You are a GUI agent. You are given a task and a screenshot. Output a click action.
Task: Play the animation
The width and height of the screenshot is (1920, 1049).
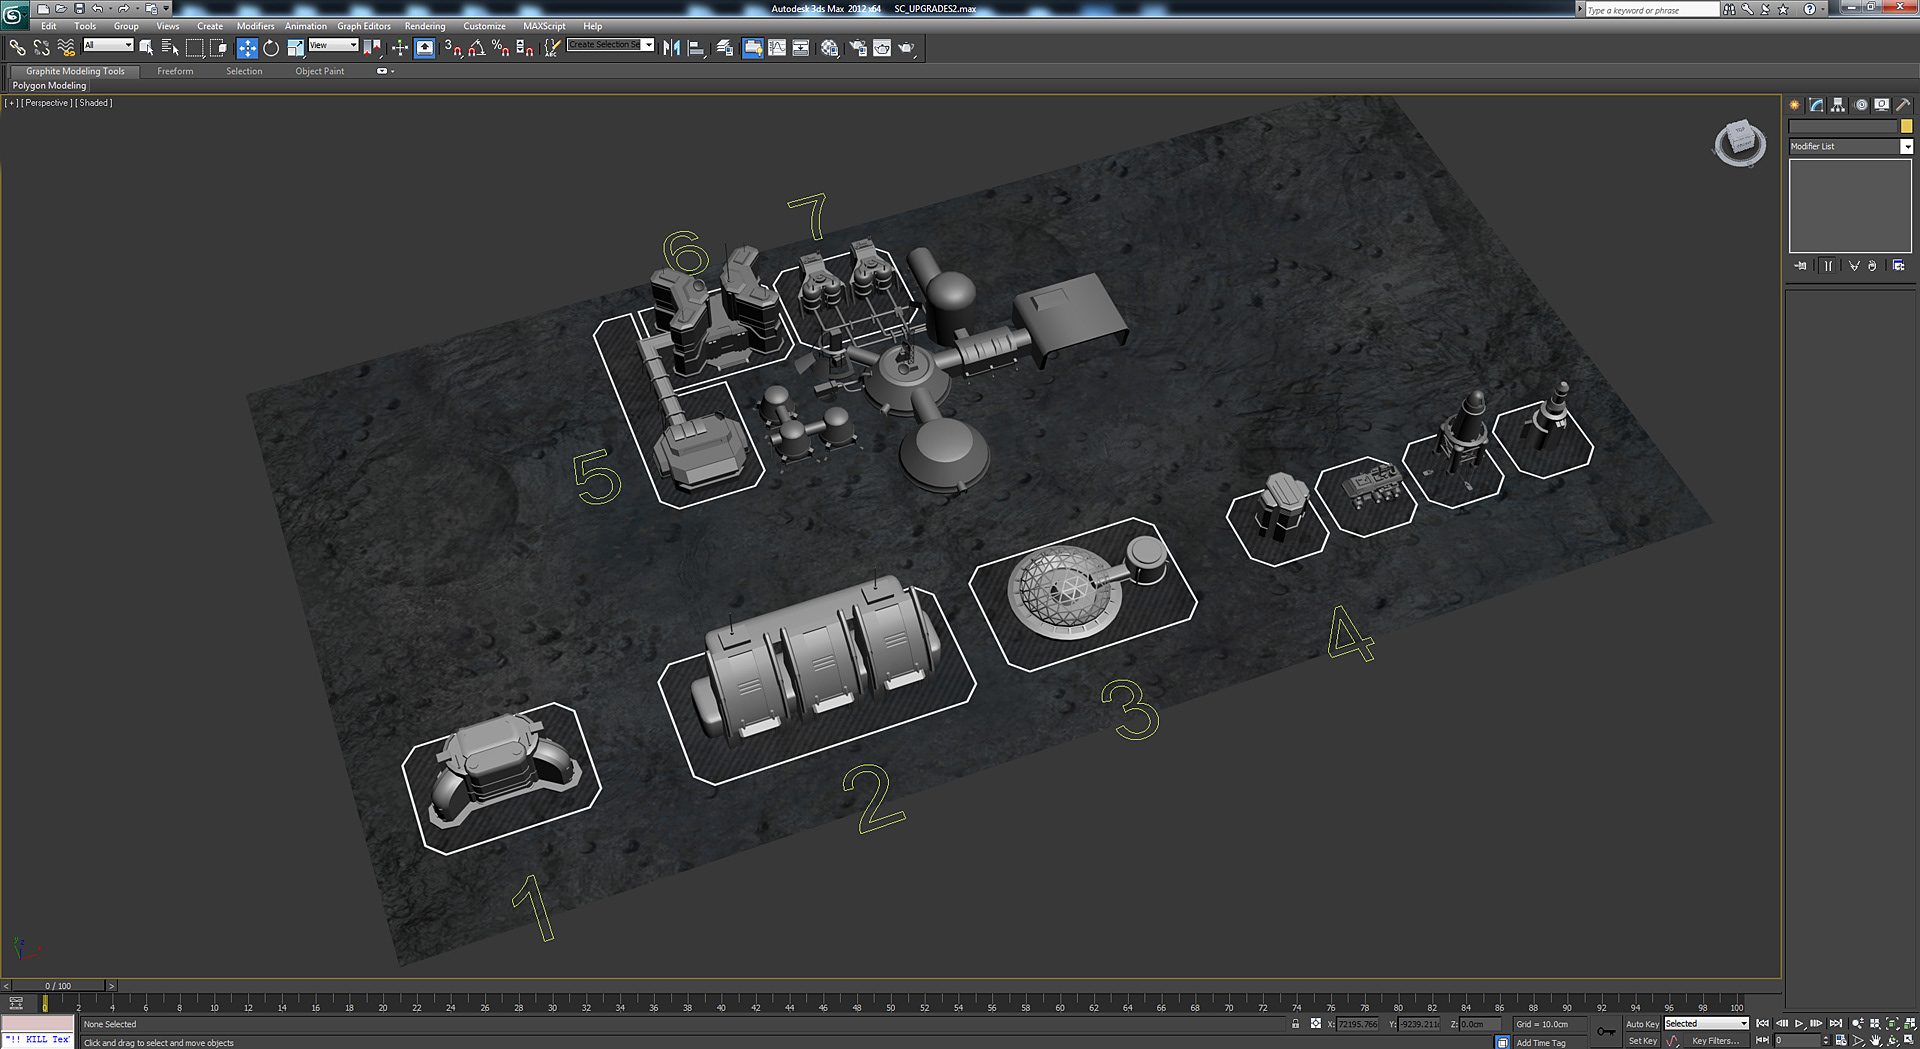(x=1798, y=1023)
